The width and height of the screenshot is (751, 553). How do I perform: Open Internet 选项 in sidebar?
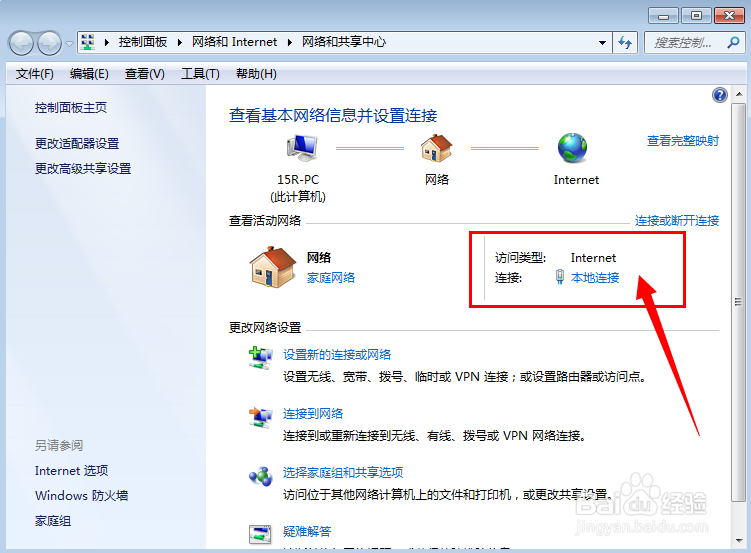(71, 471)
